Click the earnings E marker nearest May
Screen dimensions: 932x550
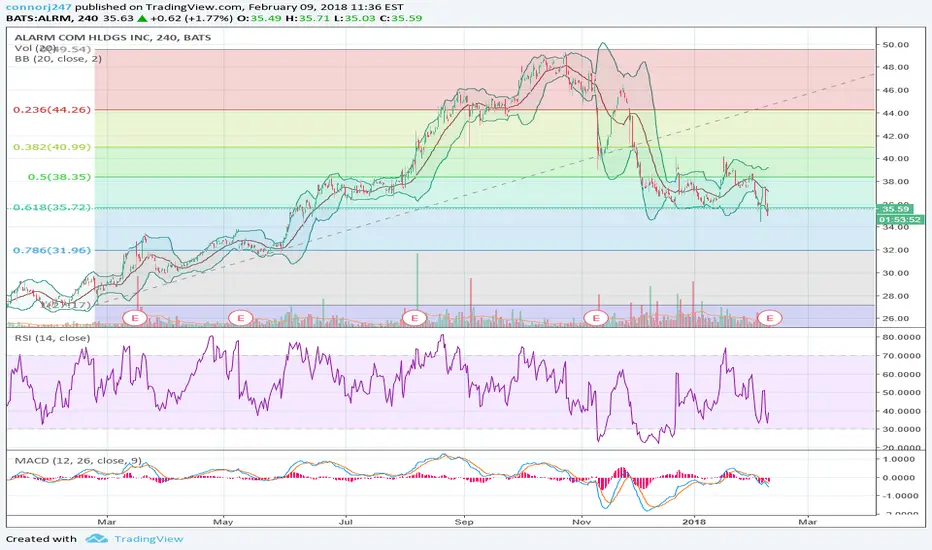pos(241,318)
